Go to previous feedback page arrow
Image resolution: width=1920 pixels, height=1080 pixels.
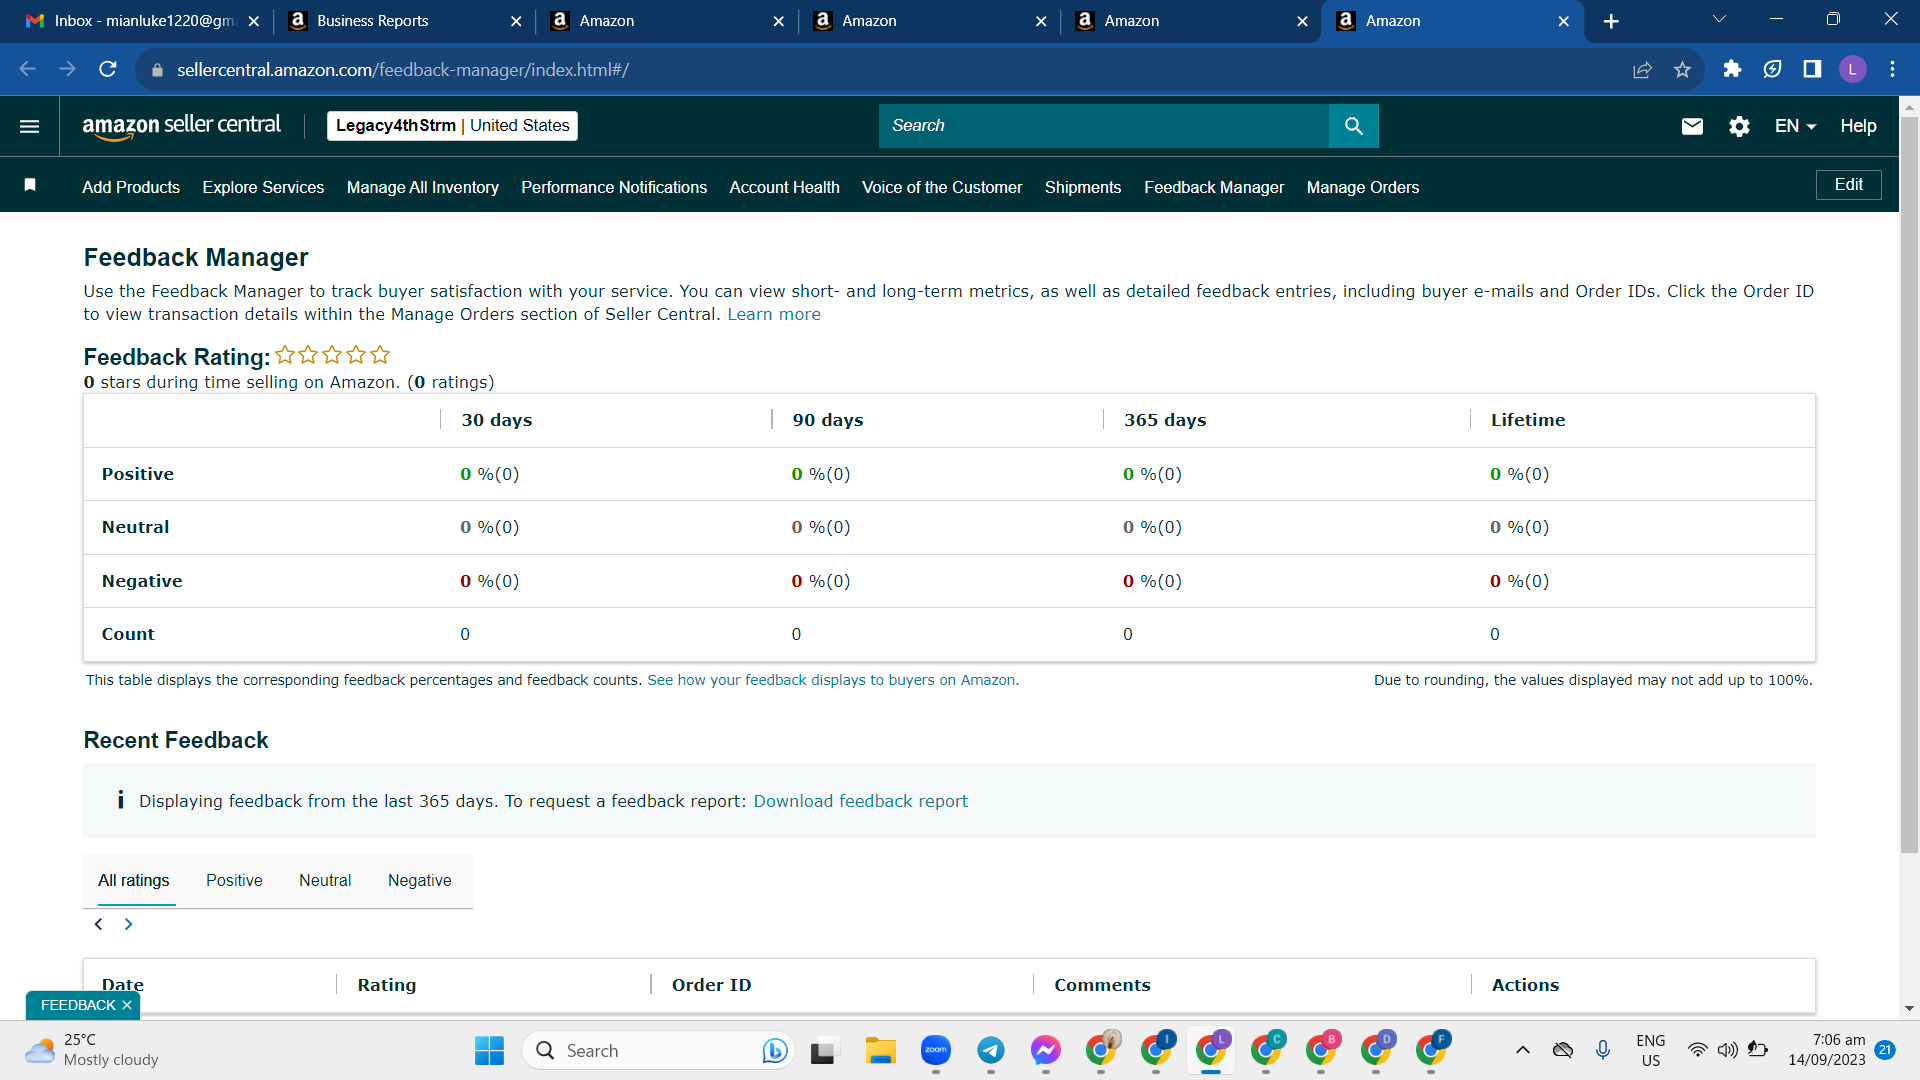(98, 924)
